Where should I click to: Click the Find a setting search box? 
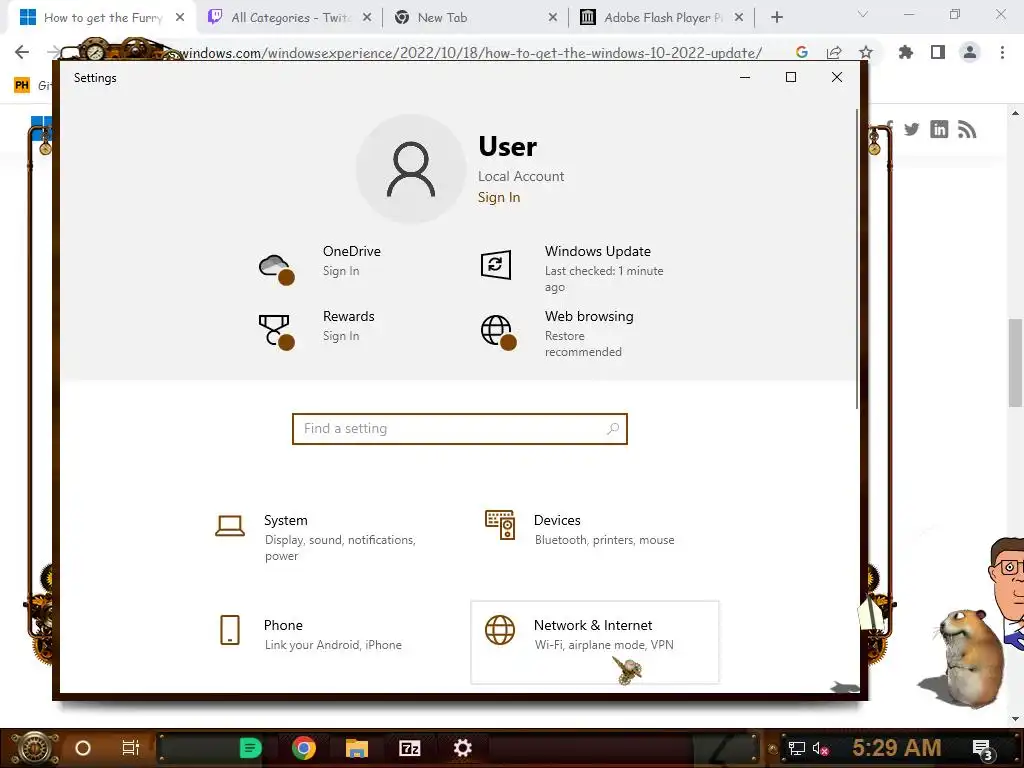(x=460, y=428)
